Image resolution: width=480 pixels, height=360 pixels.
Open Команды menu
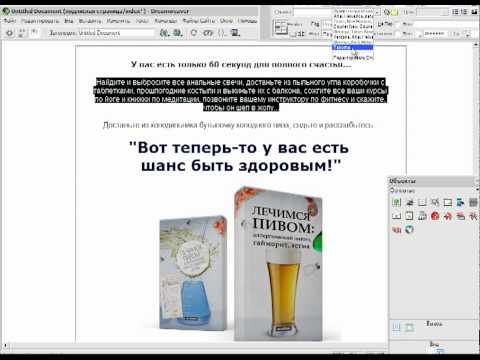coord(166,21)
